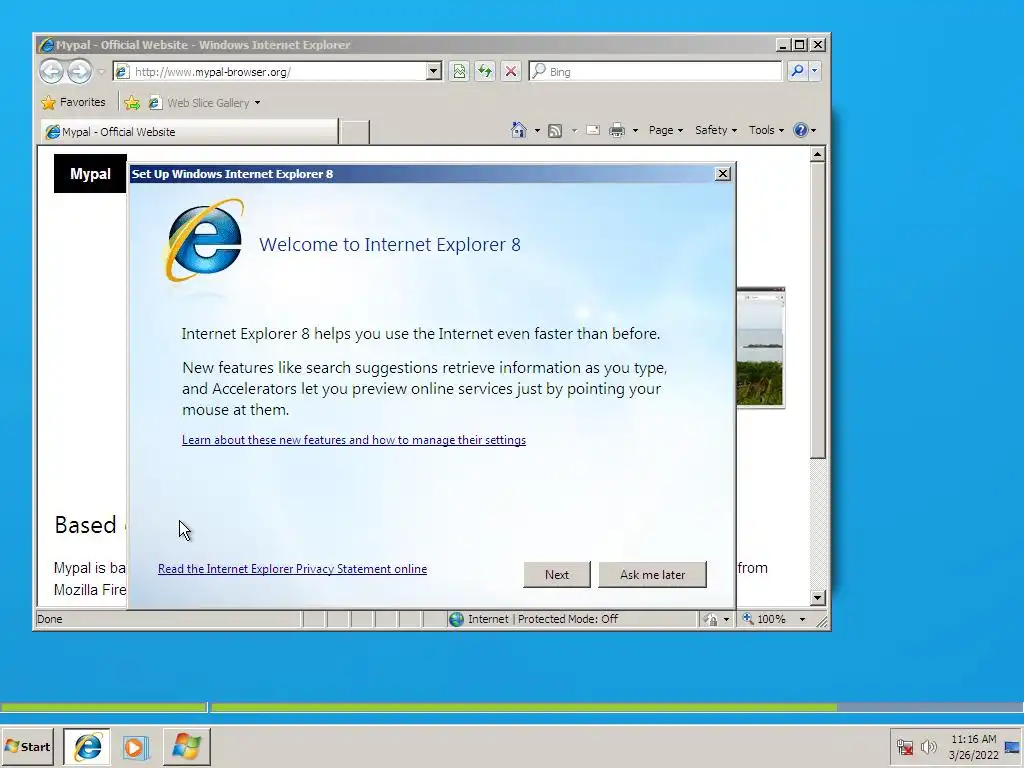Viewport: 1024px width, 768px height.
Task: Click the Bing search box
Action: 655,72
